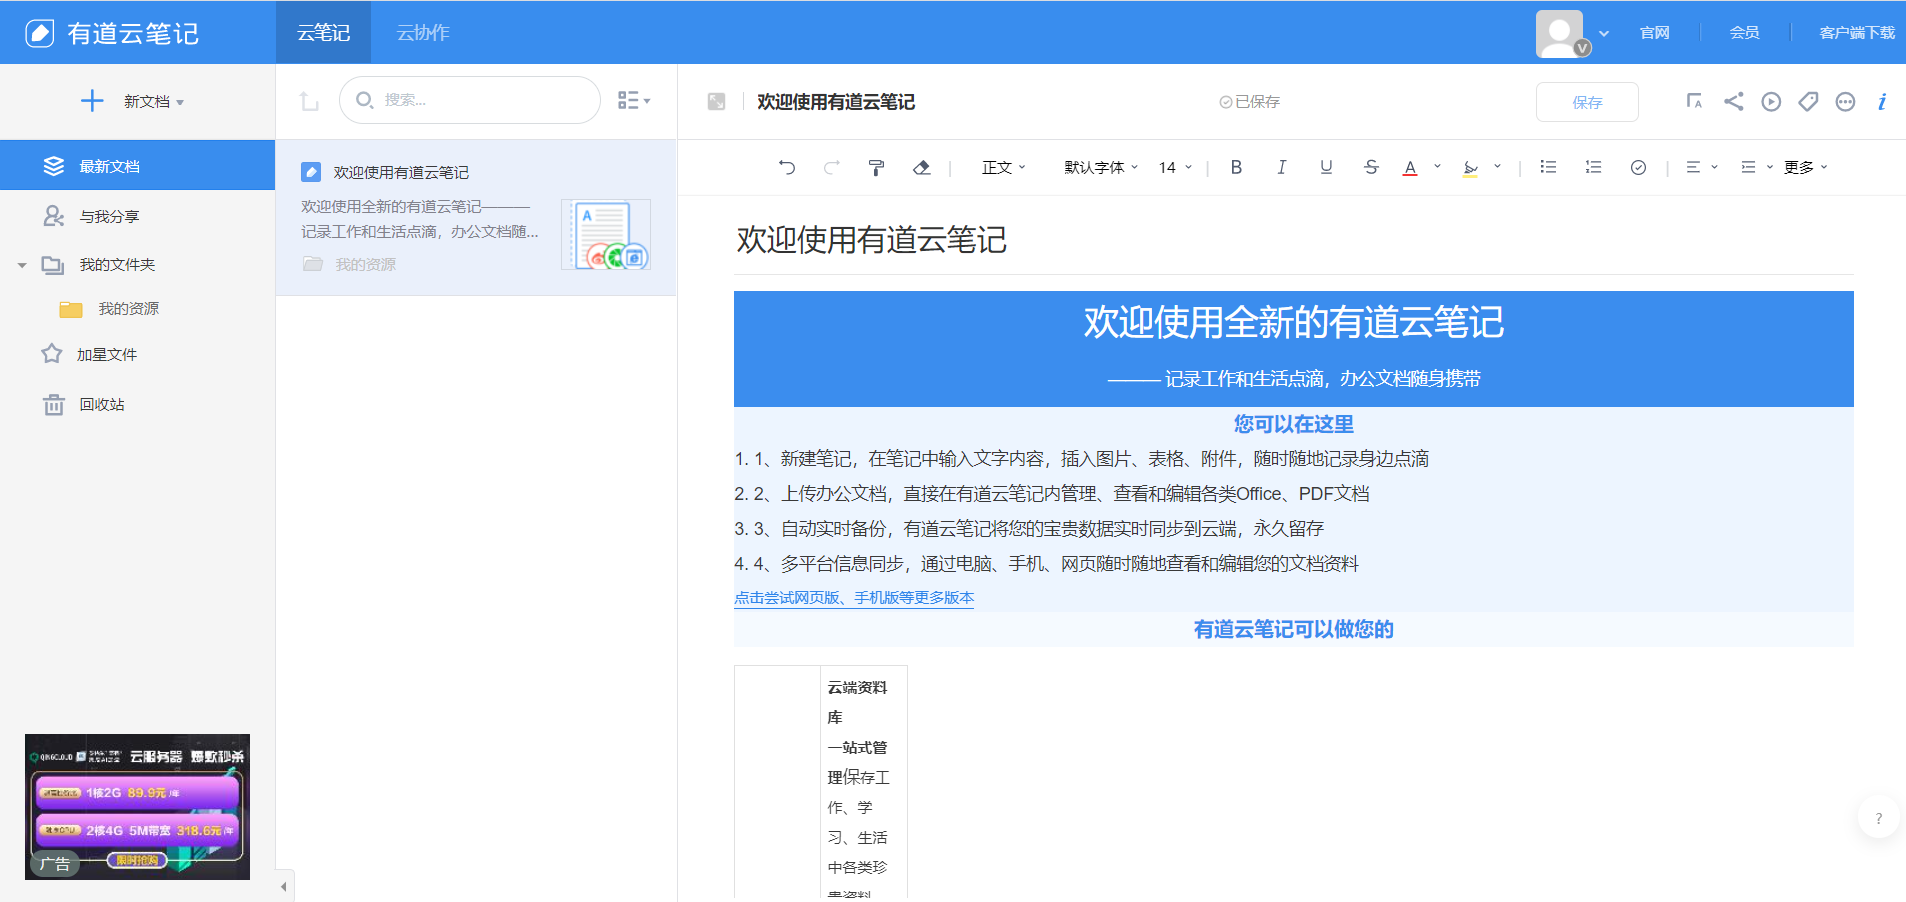1906x902 pixels.
Task: Open the 更多 toolbar menu
Action: [x=1806, y=167]
